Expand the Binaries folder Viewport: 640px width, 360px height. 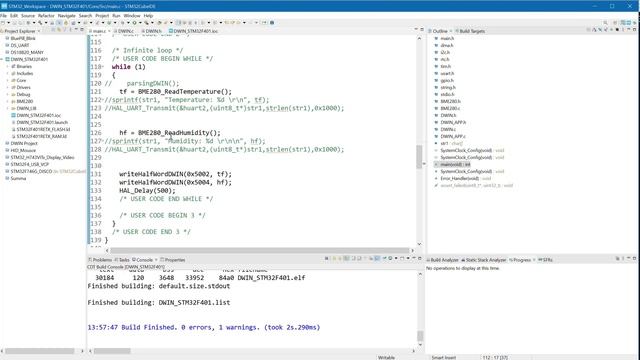coord(8,66)
